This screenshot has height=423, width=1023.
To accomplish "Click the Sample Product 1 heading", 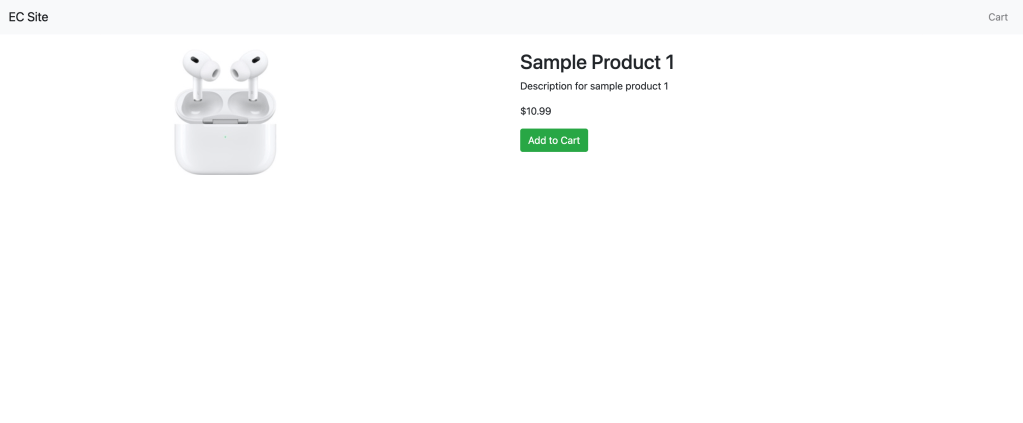I will coord(597,62).
